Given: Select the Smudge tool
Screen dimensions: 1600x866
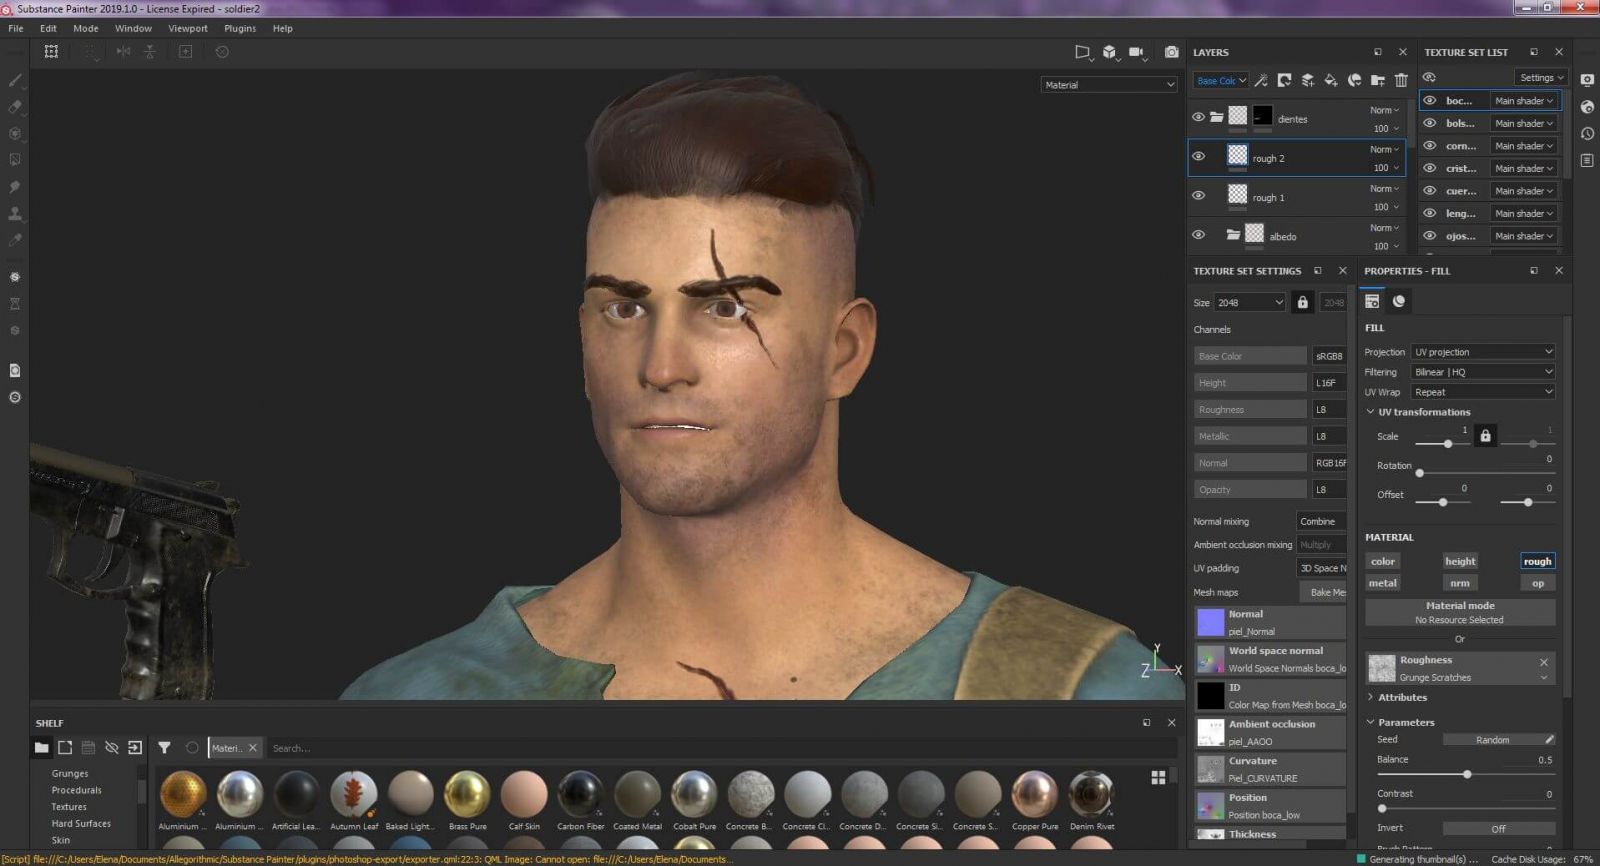Looking at the screenshot, I should (14, 187).
